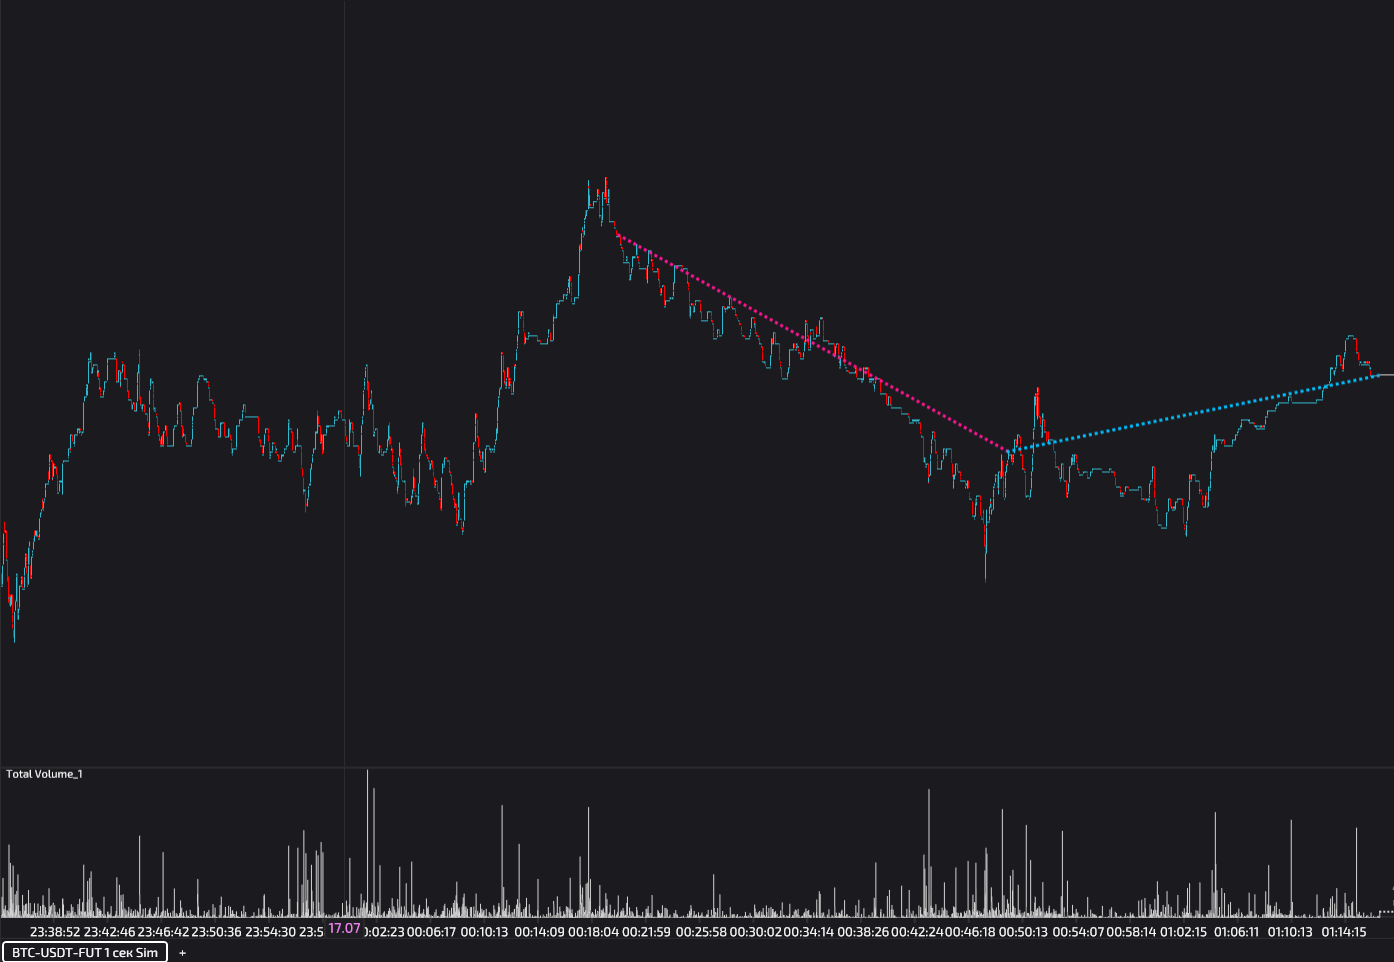Viewport: 1394px width, 962px height.
Task: Click the right endpoint of blue trendline
Action: [x=1378, y=376]
